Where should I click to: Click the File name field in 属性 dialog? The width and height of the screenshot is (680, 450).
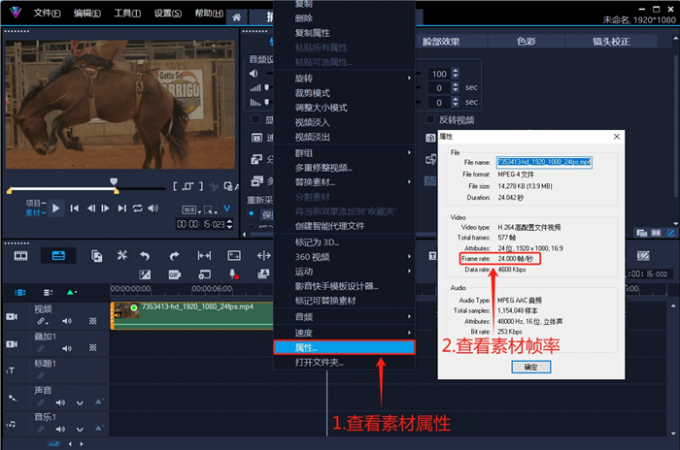point(544,162)
